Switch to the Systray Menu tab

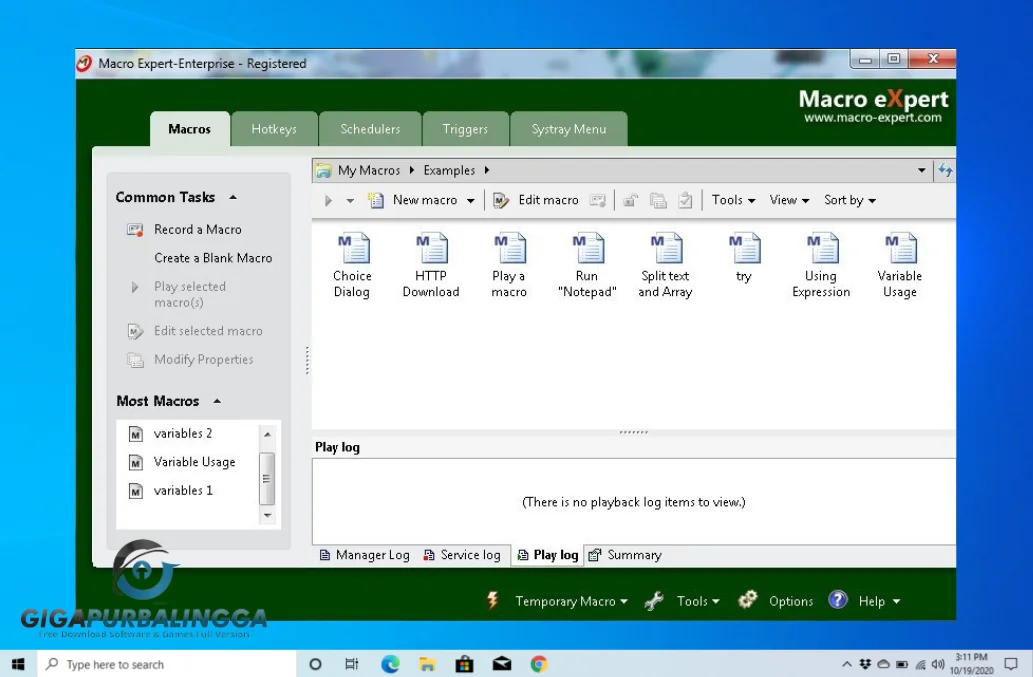click(569, 129)
